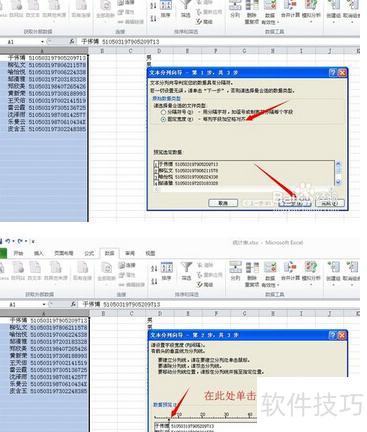Close the step 1 text wizard dialog
Screen dimensions: 367x432
pyautogui.click(x=342, y=73)
